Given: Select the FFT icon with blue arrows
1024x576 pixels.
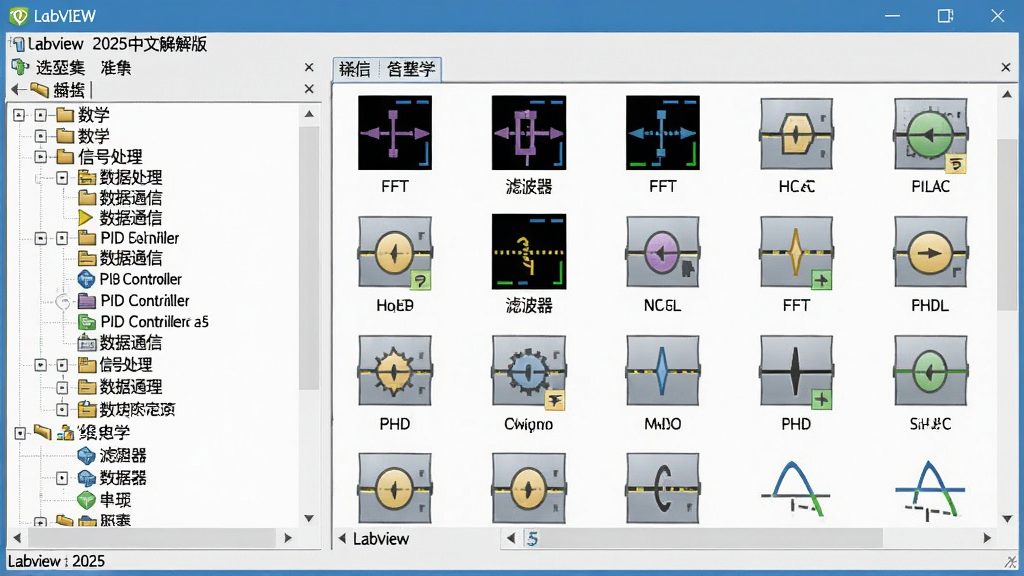Looking at the screenshot, I should (662, 133).
